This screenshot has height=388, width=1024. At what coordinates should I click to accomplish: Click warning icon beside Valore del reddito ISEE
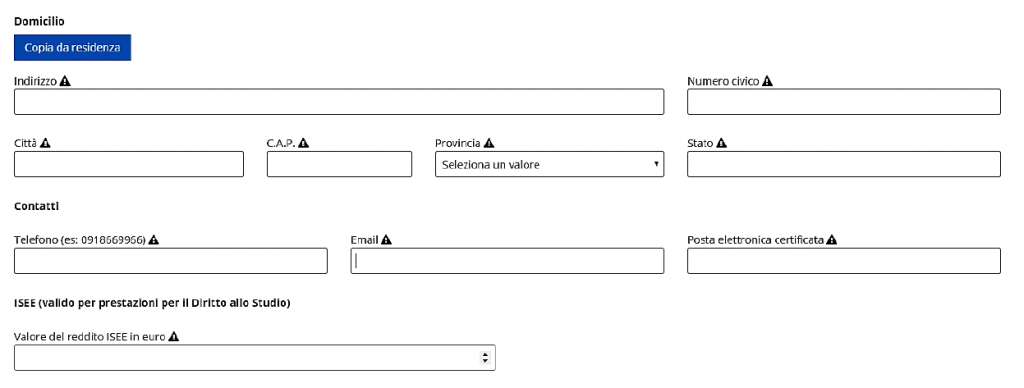173,336
